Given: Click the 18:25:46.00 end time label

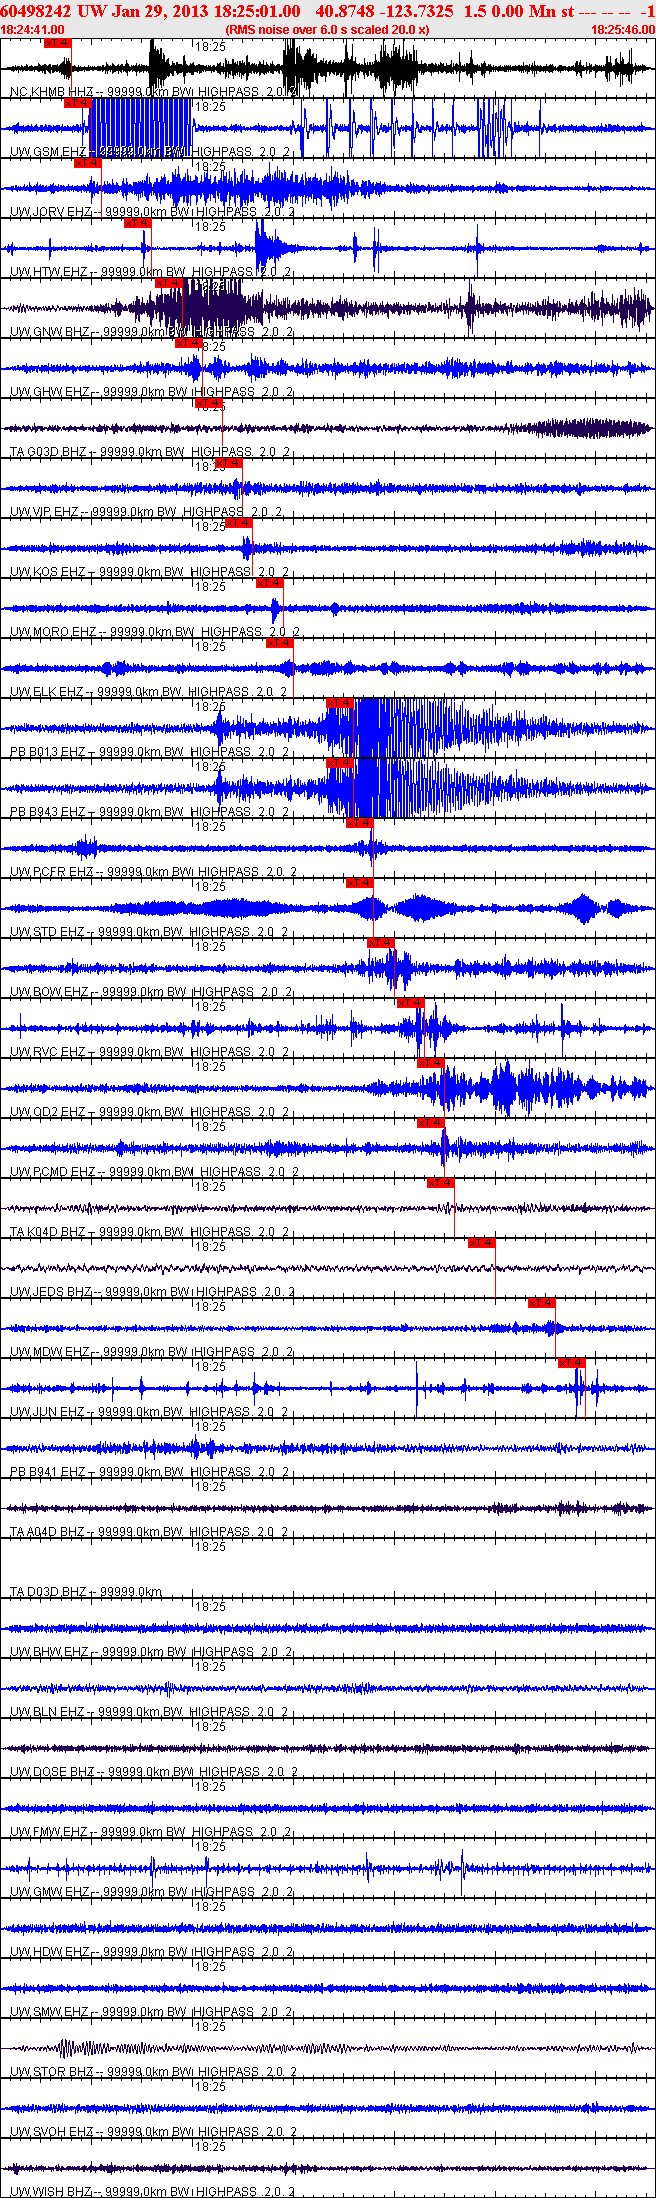Looking at the screenshot, I should pos(623,30).
